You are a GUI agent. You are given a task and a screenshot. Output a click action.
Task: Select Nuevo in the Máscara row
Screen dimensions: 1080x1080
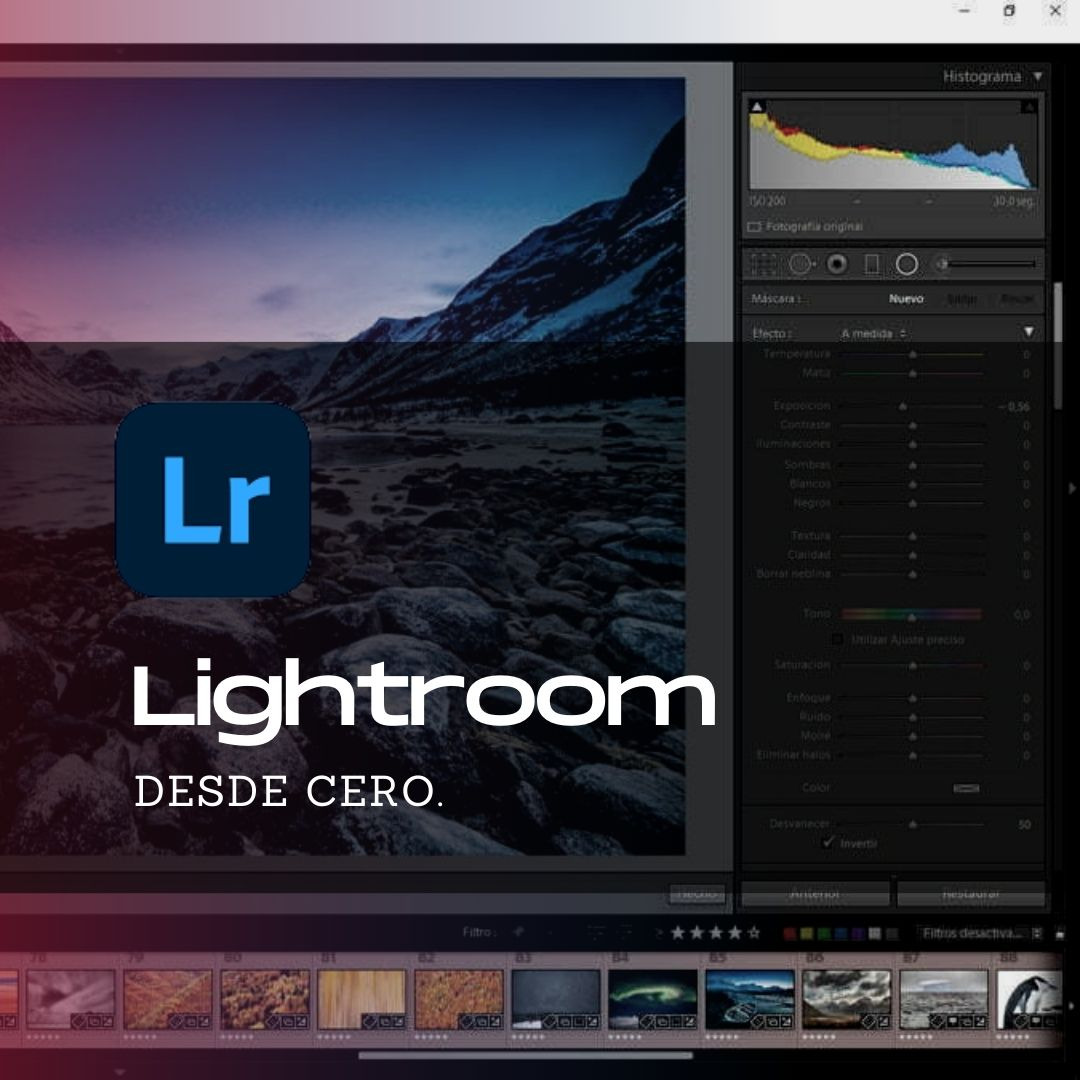pos(906,299)
